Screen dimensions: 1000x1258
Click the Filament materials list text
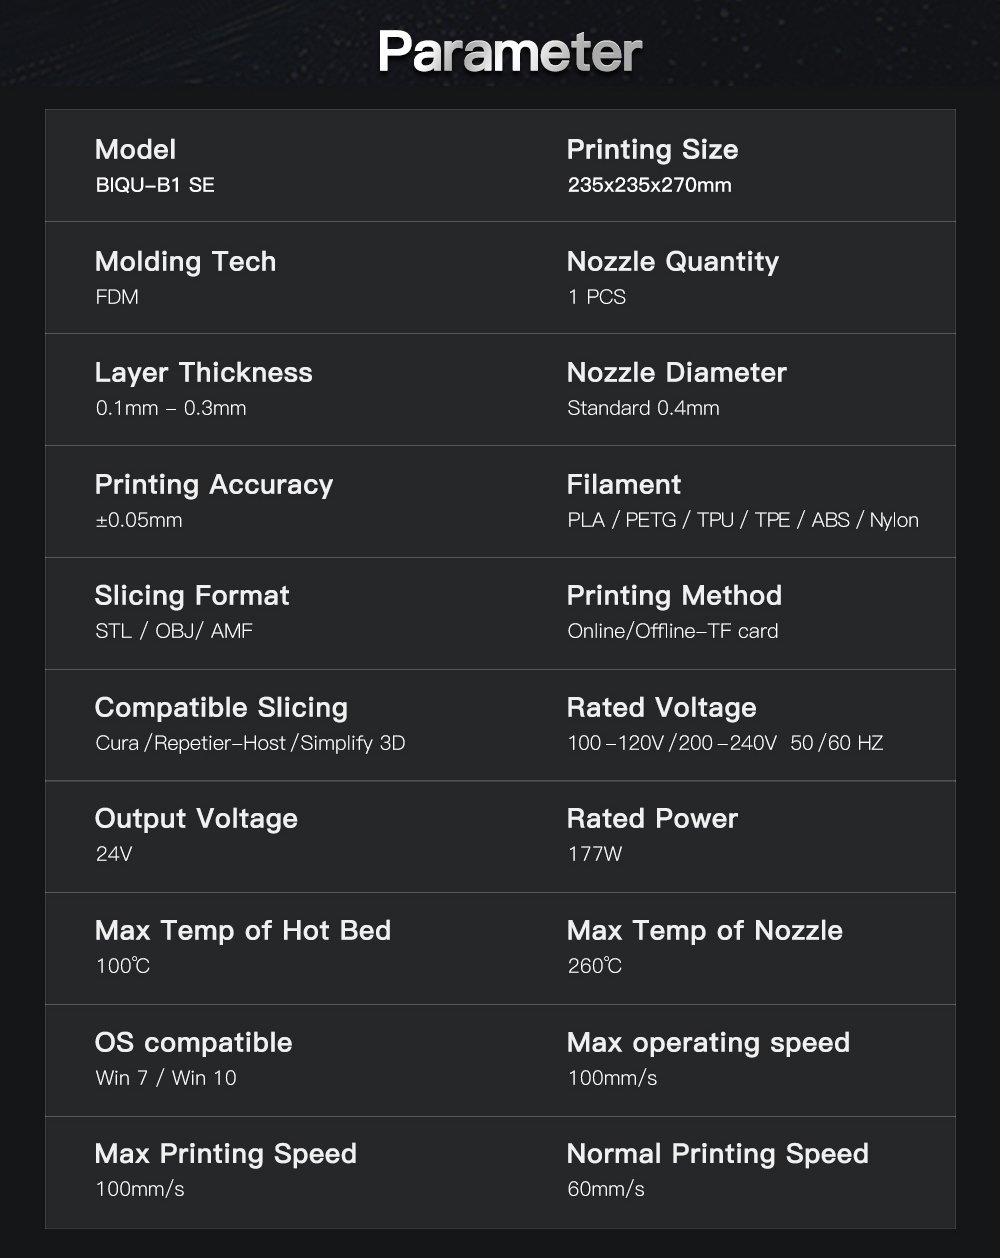pos(743,520)
